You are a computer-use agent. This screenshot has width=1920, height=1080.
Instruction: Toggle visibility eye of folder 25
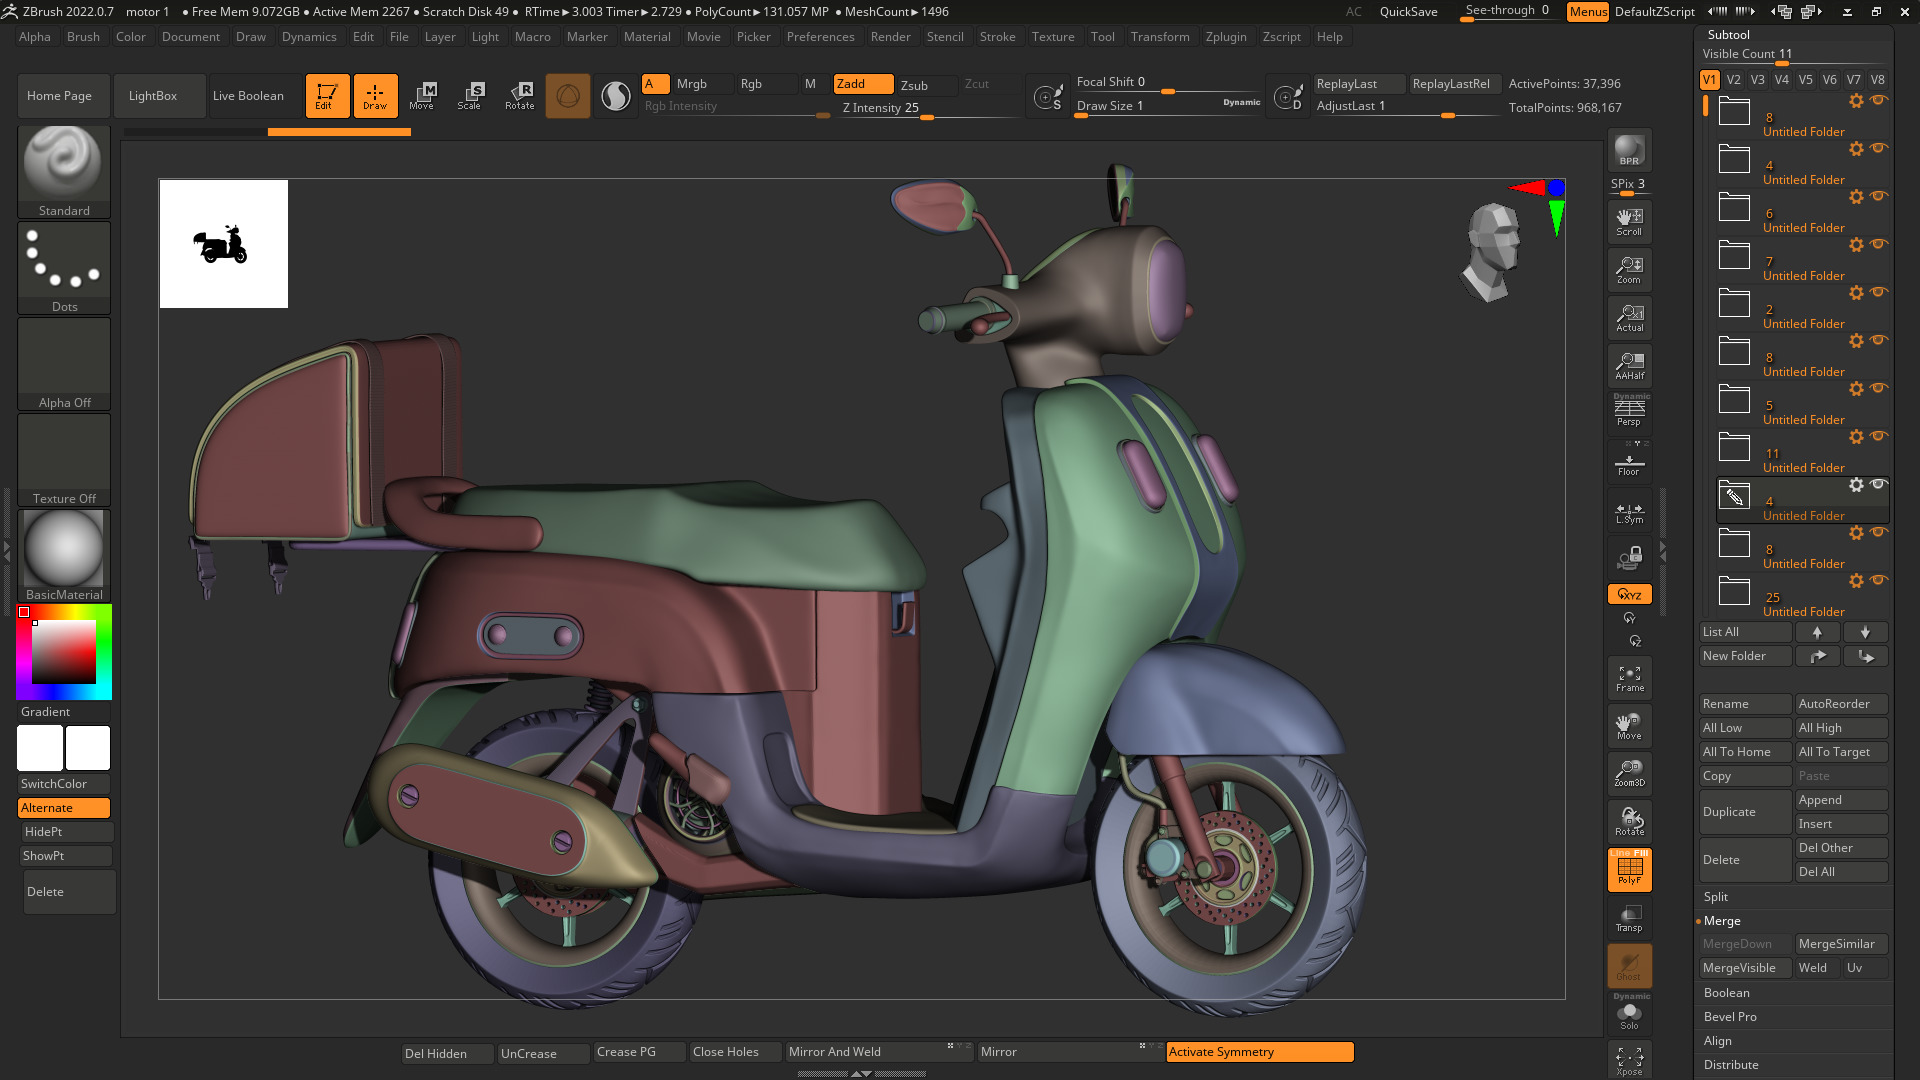(x=1879, y=580)
